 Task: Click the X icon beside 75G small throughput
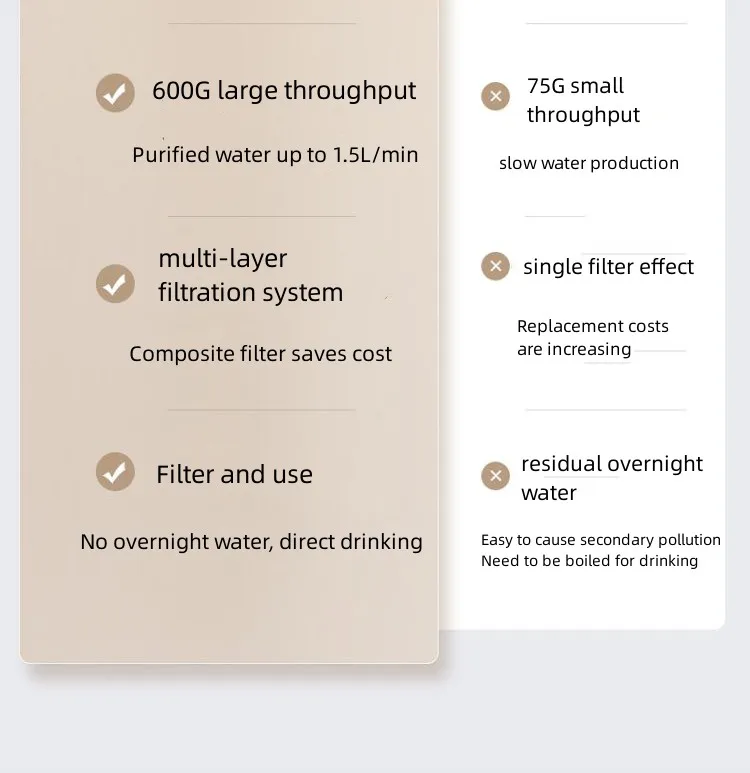pos(495,96)
